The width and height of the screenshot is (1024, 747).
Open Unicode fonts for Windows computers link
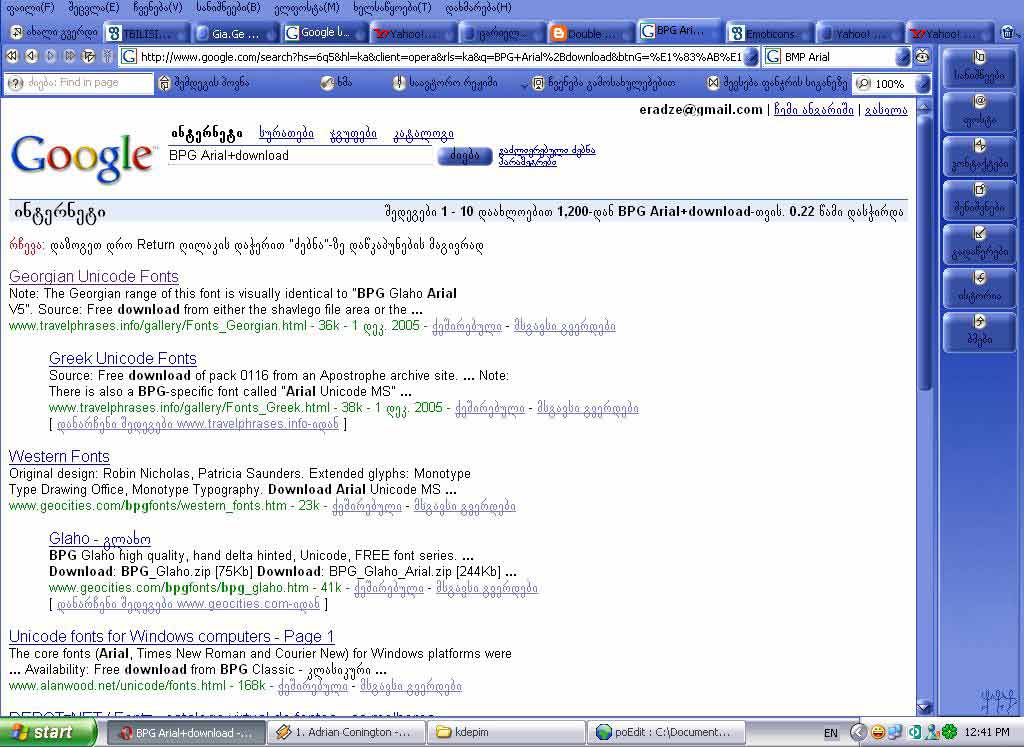pos(172,636)
